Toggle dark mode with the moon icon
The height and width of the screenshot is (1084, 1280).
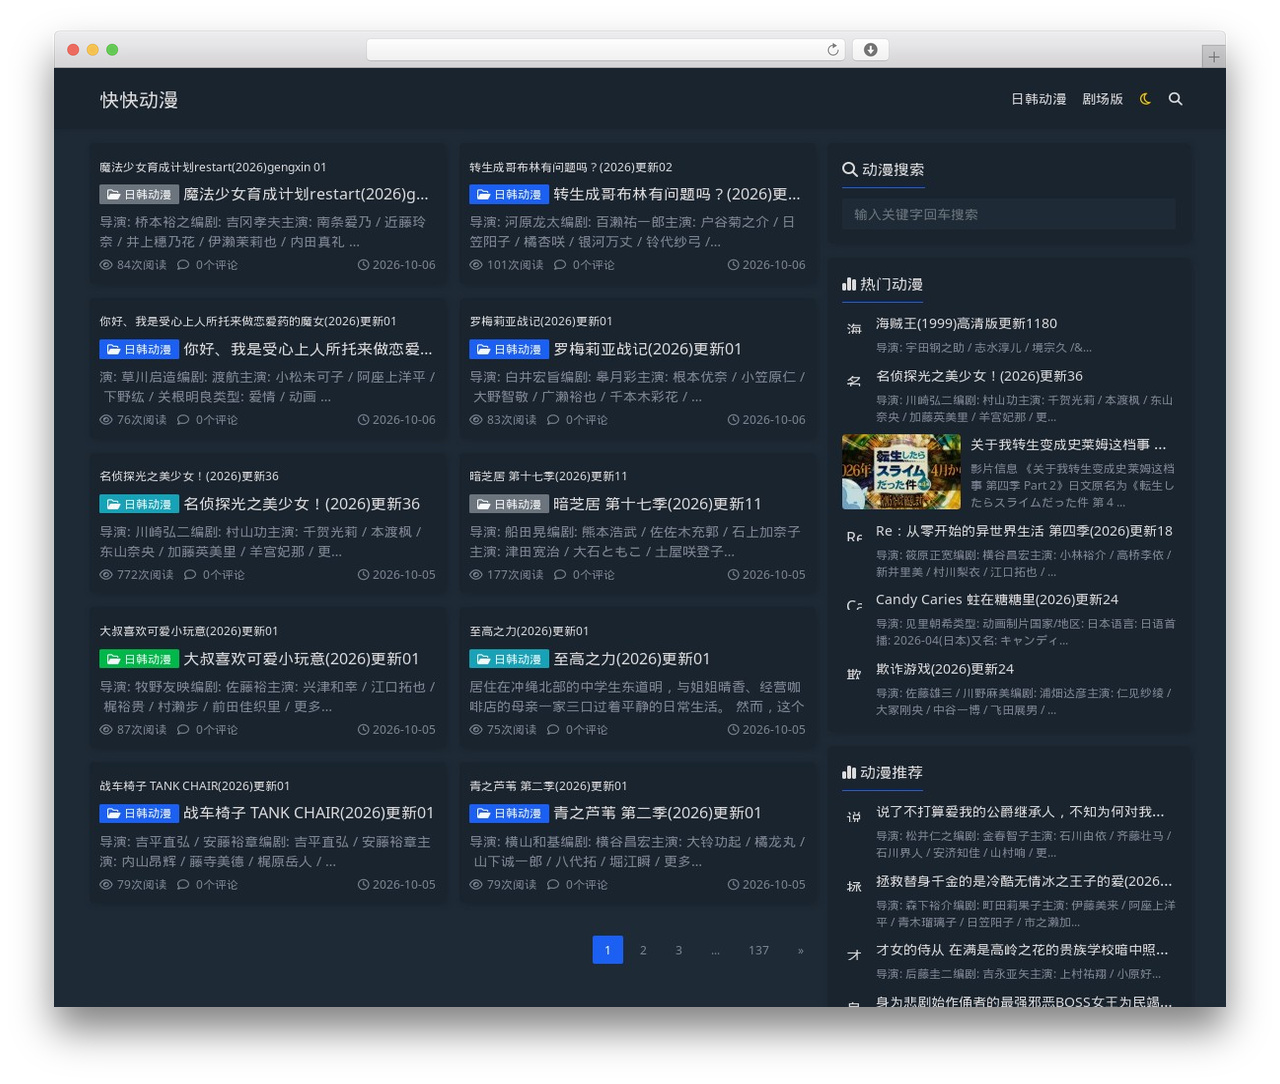pos(1145,99)
